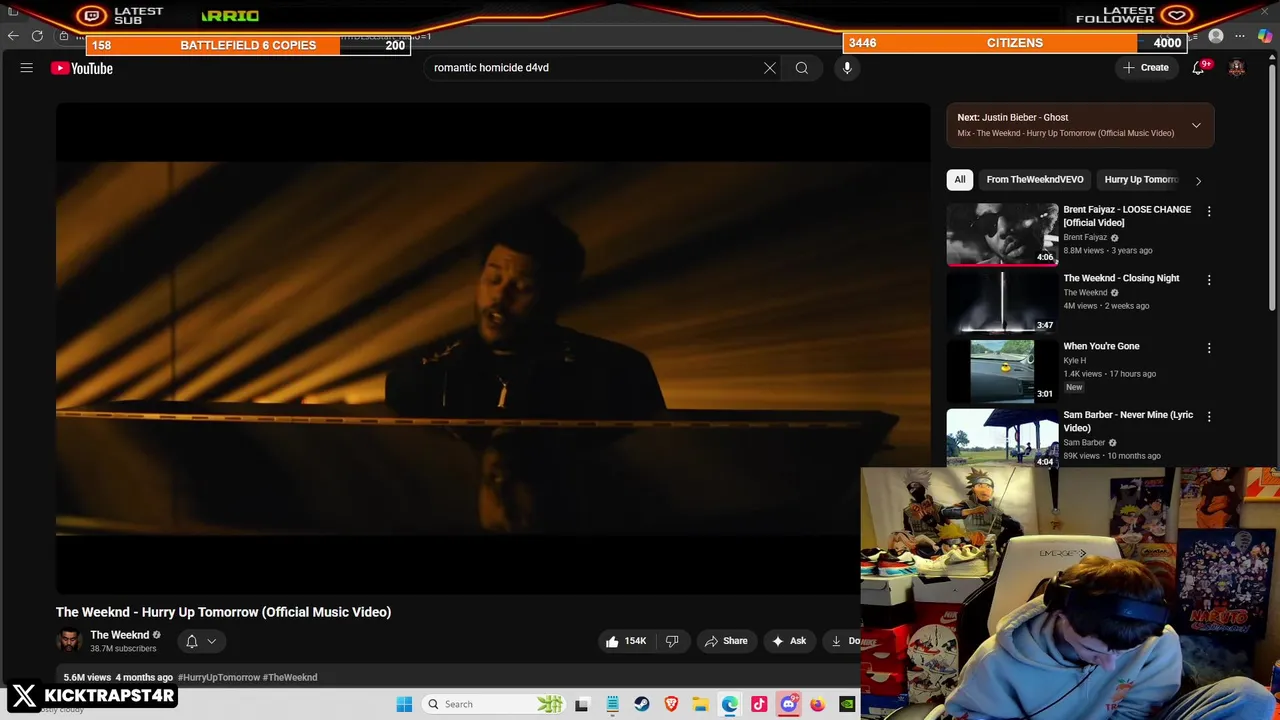Click the #TheWeeknd hashtag
Viewport: 1280px width, 720px height.
(290, 677)
